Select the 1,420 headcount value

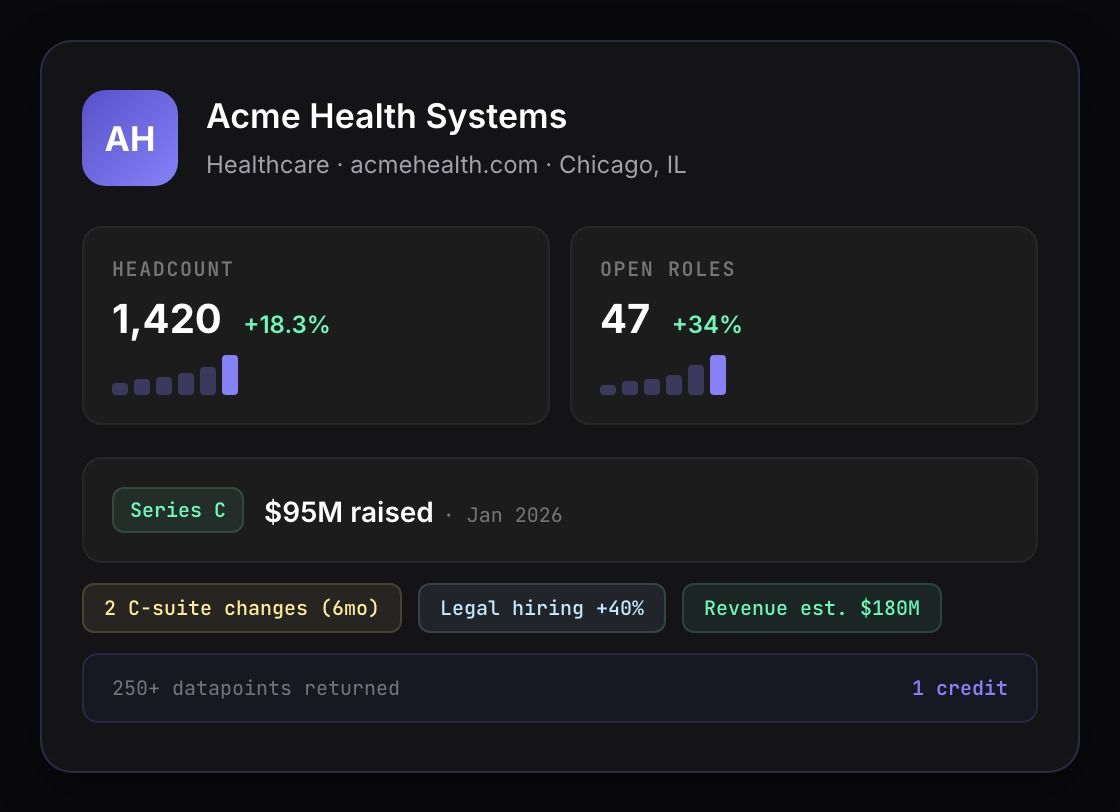coord(166,319)
